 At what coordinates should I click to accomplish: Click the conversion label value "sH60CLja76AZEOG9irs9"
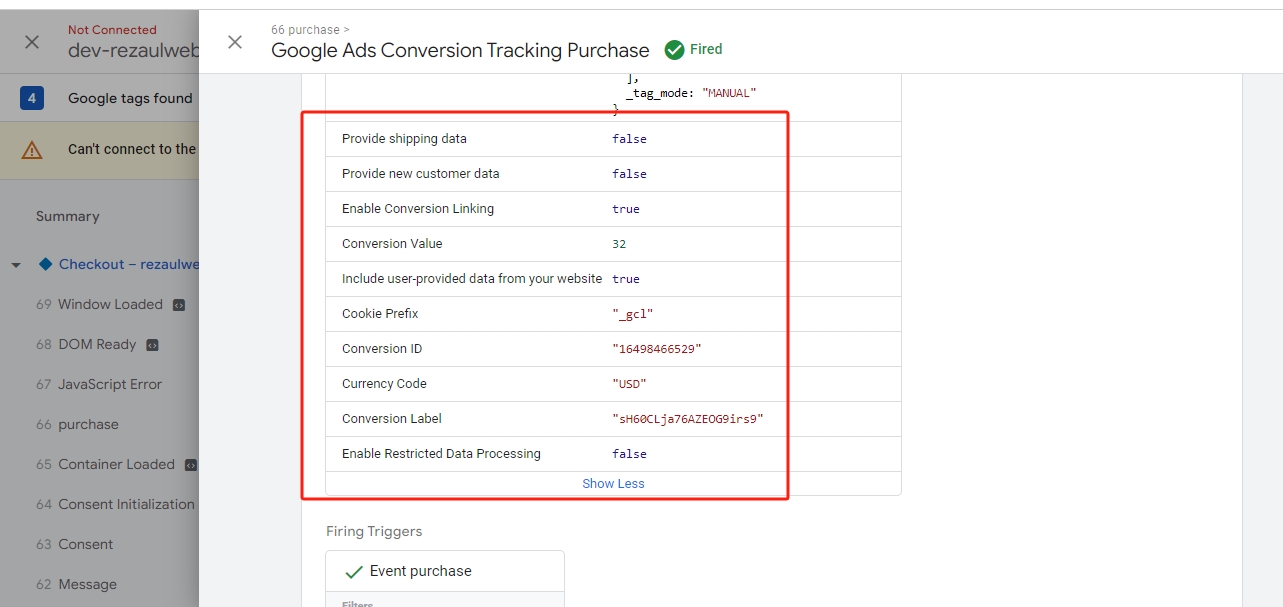[x=688, y=419]
